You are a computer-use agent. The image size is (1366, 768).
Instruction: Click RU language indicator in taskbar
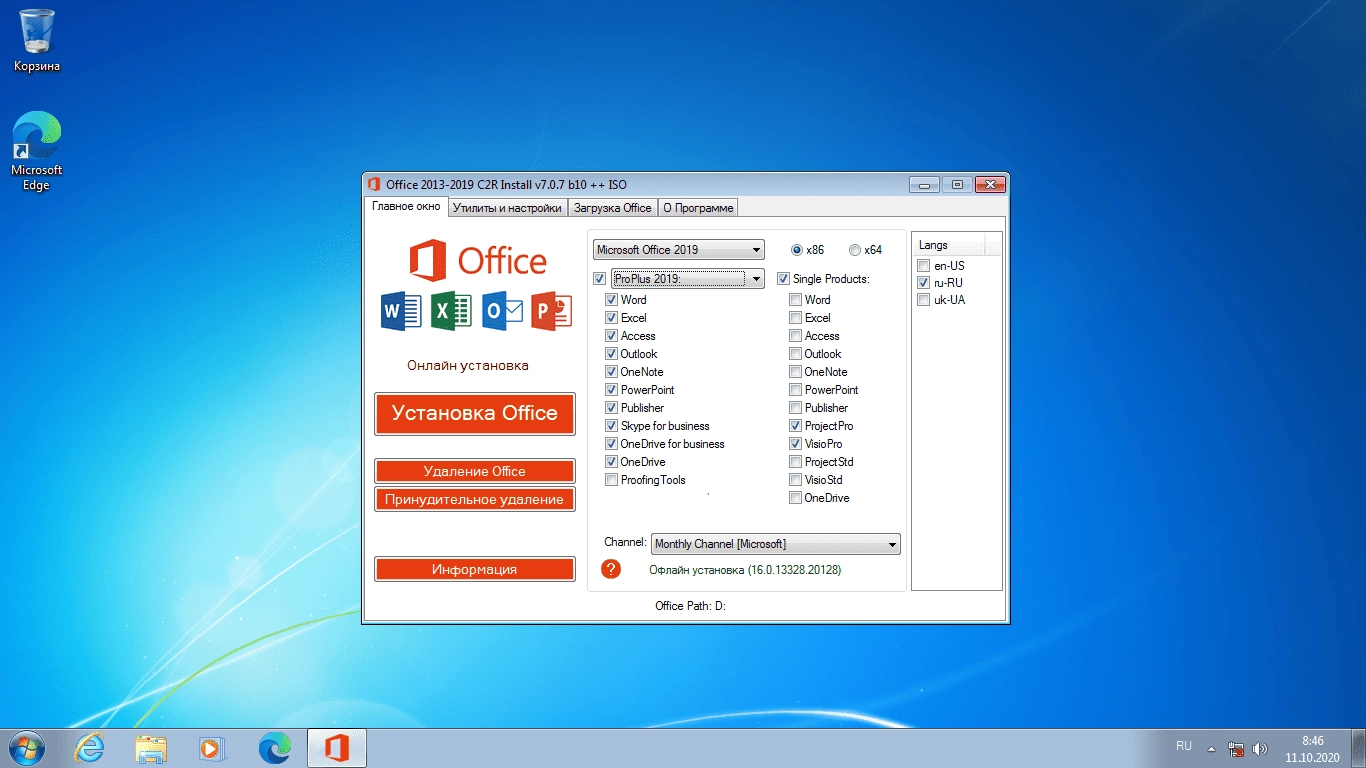[1184, 746]
